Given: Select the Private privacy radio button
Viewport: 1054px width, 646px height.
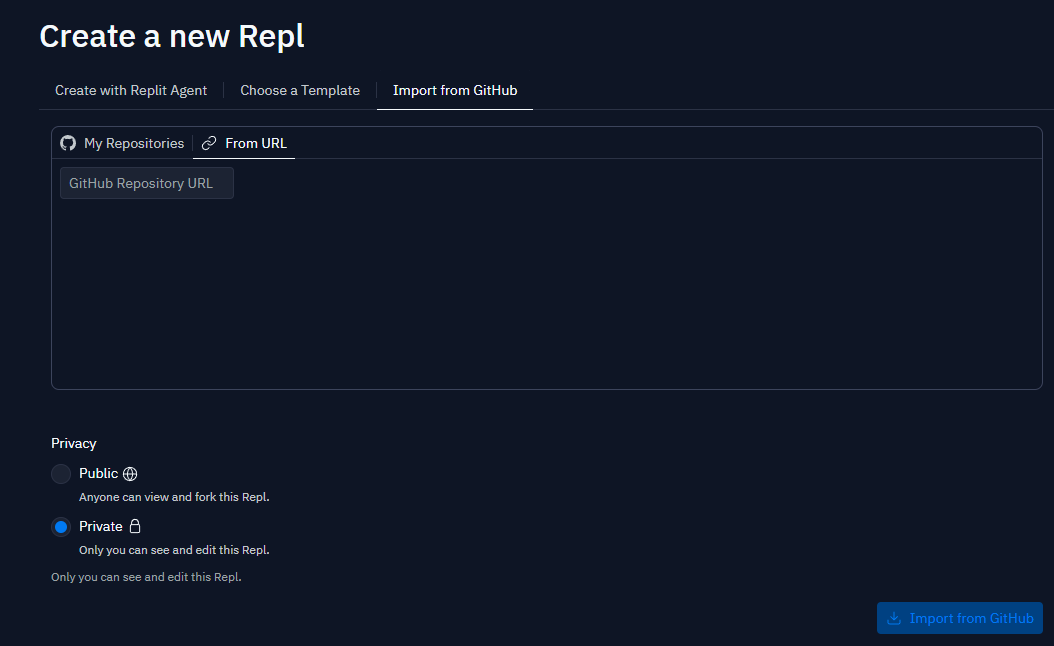Looking at the screenshot, I should tap(60, 527).
